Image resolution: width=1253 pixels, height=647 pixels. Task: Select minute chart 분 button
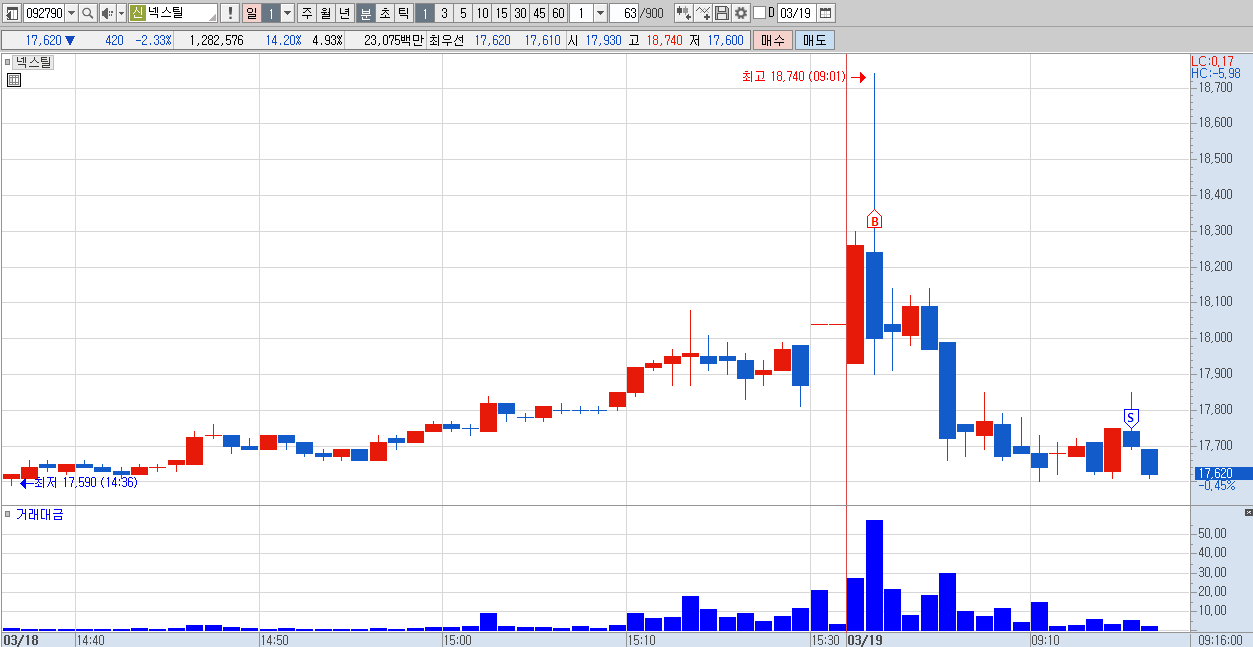365,13
